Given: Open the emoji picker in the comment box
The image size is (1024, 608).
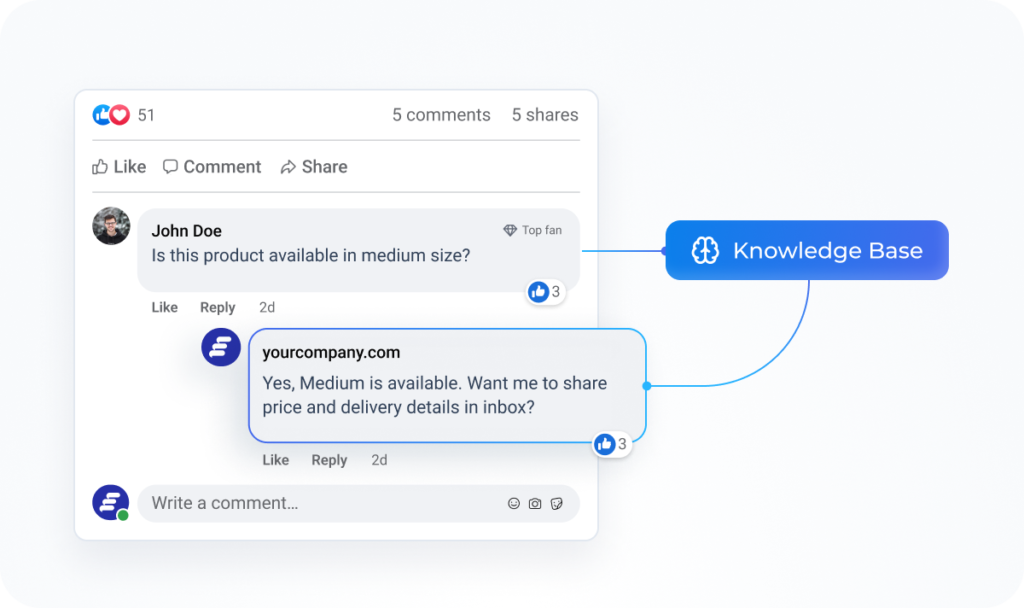Looking at the screenshot, I should (514, 504).
